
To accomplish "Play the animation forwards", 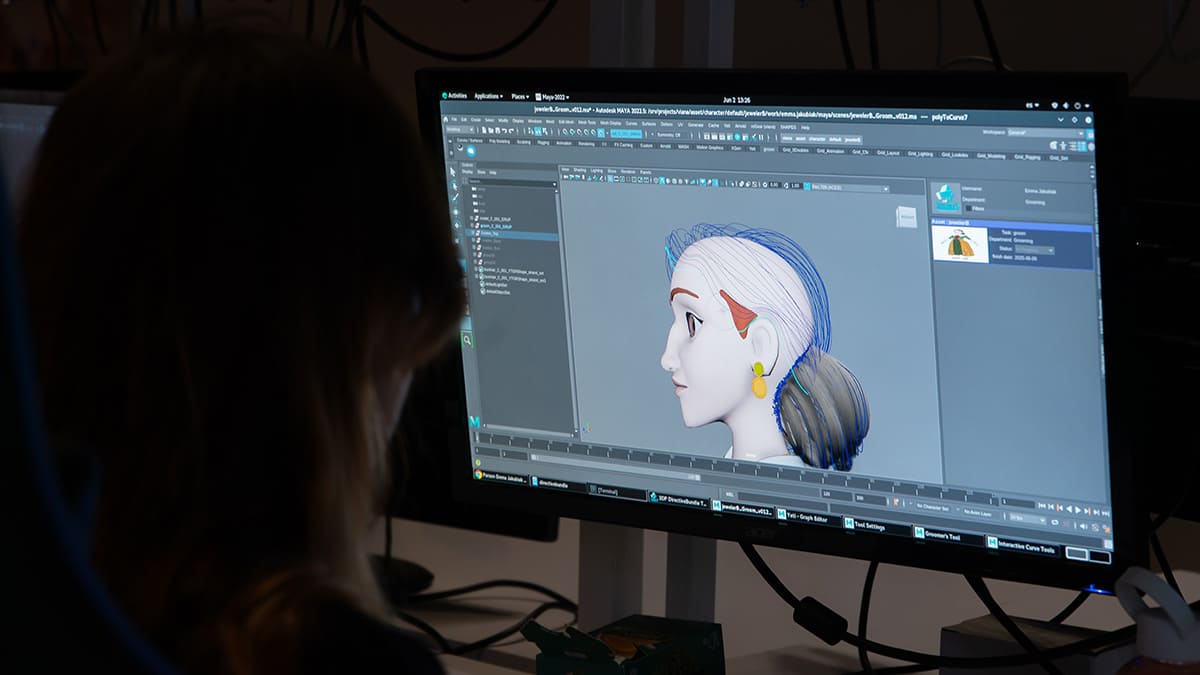I will click(1080, 510).
